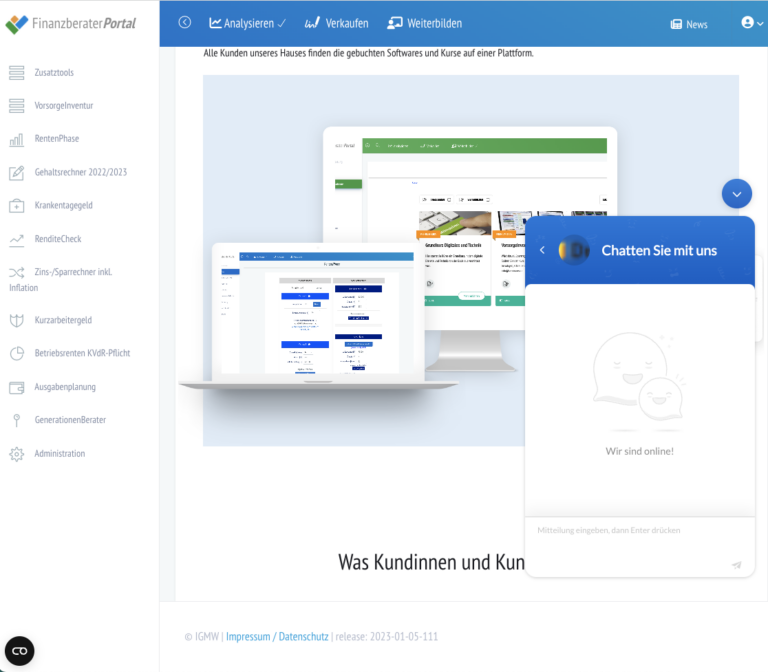Open the Verkaufen menu
Screen dimensions: 768x672
(x=336, y=24)
